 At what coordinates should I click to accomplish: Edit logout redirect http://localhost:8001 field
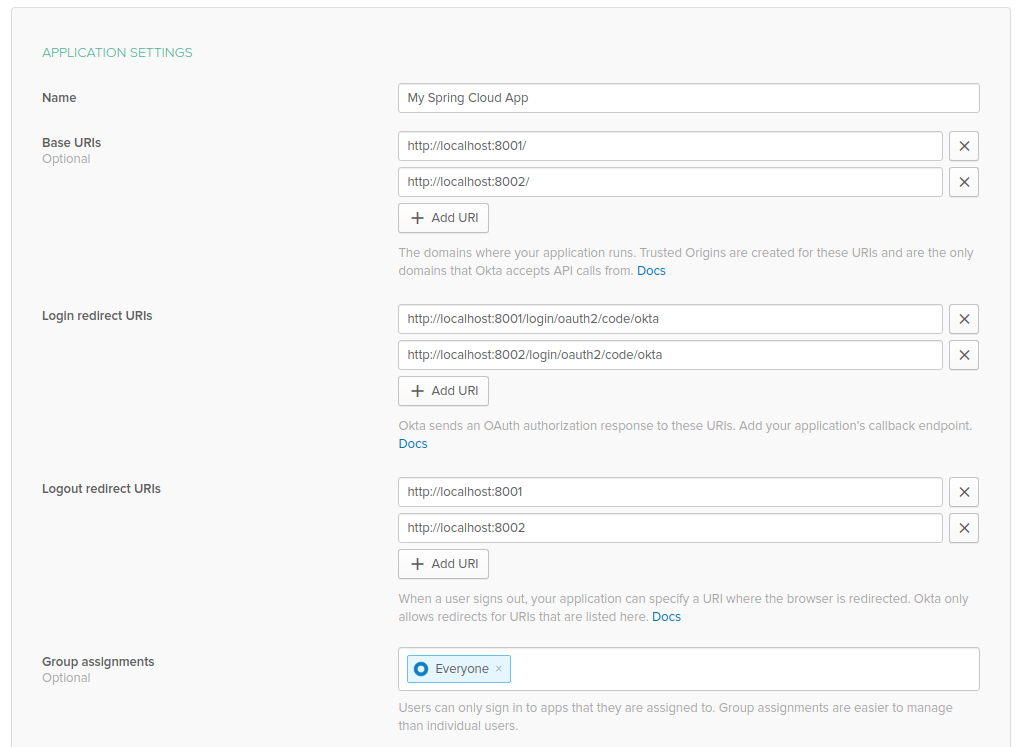(x=671, y=492)
